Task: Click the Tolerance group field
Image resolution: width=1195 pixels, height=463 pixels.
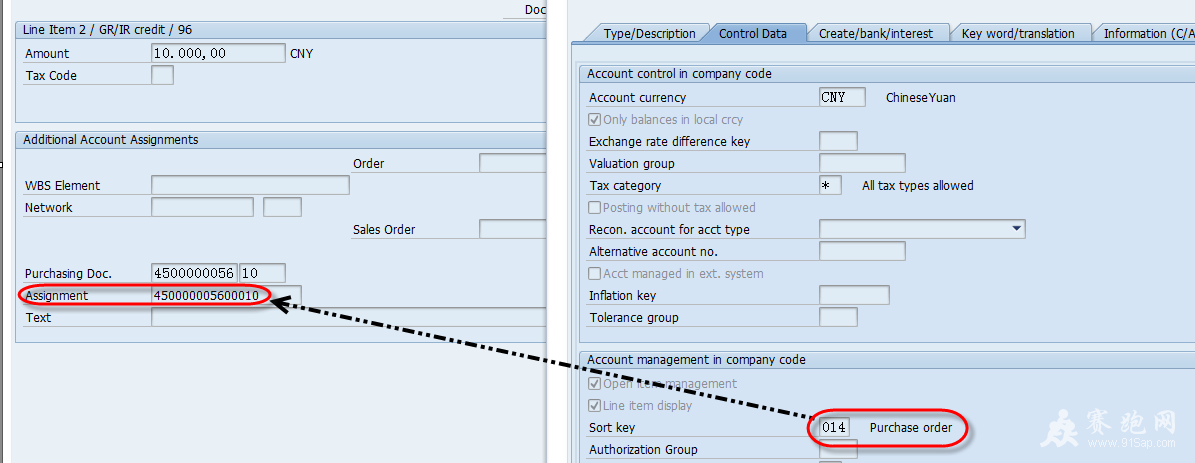Action: coord(838,318)
